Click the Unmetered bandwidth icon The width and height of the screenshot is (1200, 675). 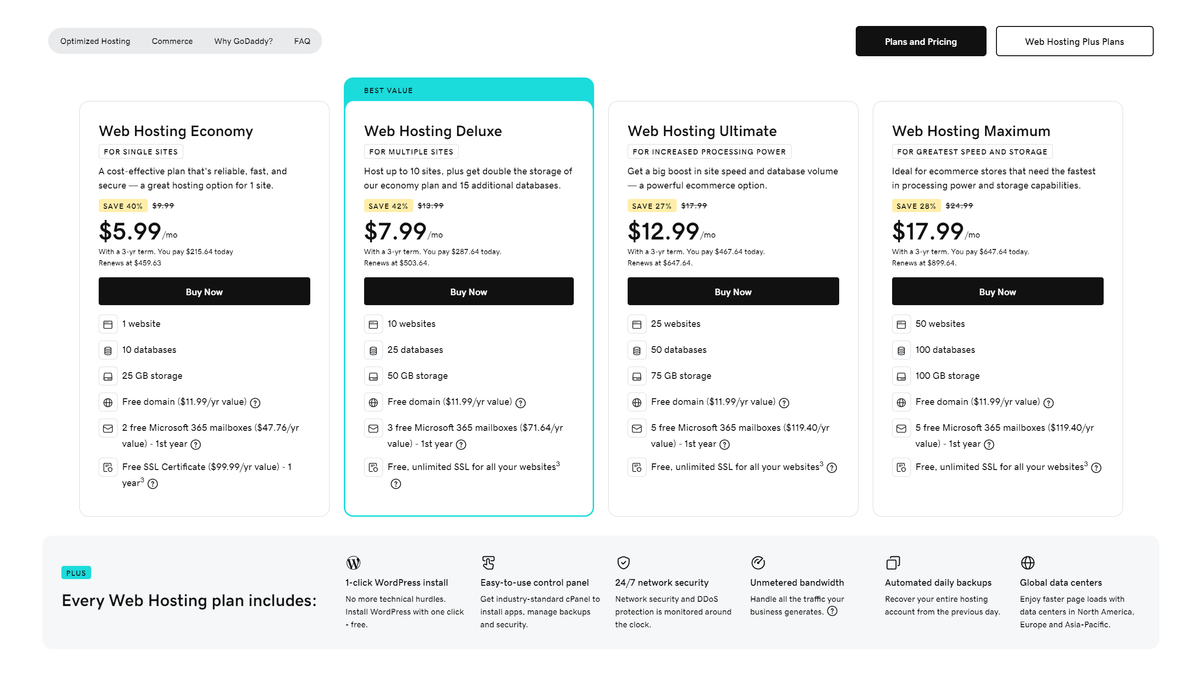click(758, 562)
